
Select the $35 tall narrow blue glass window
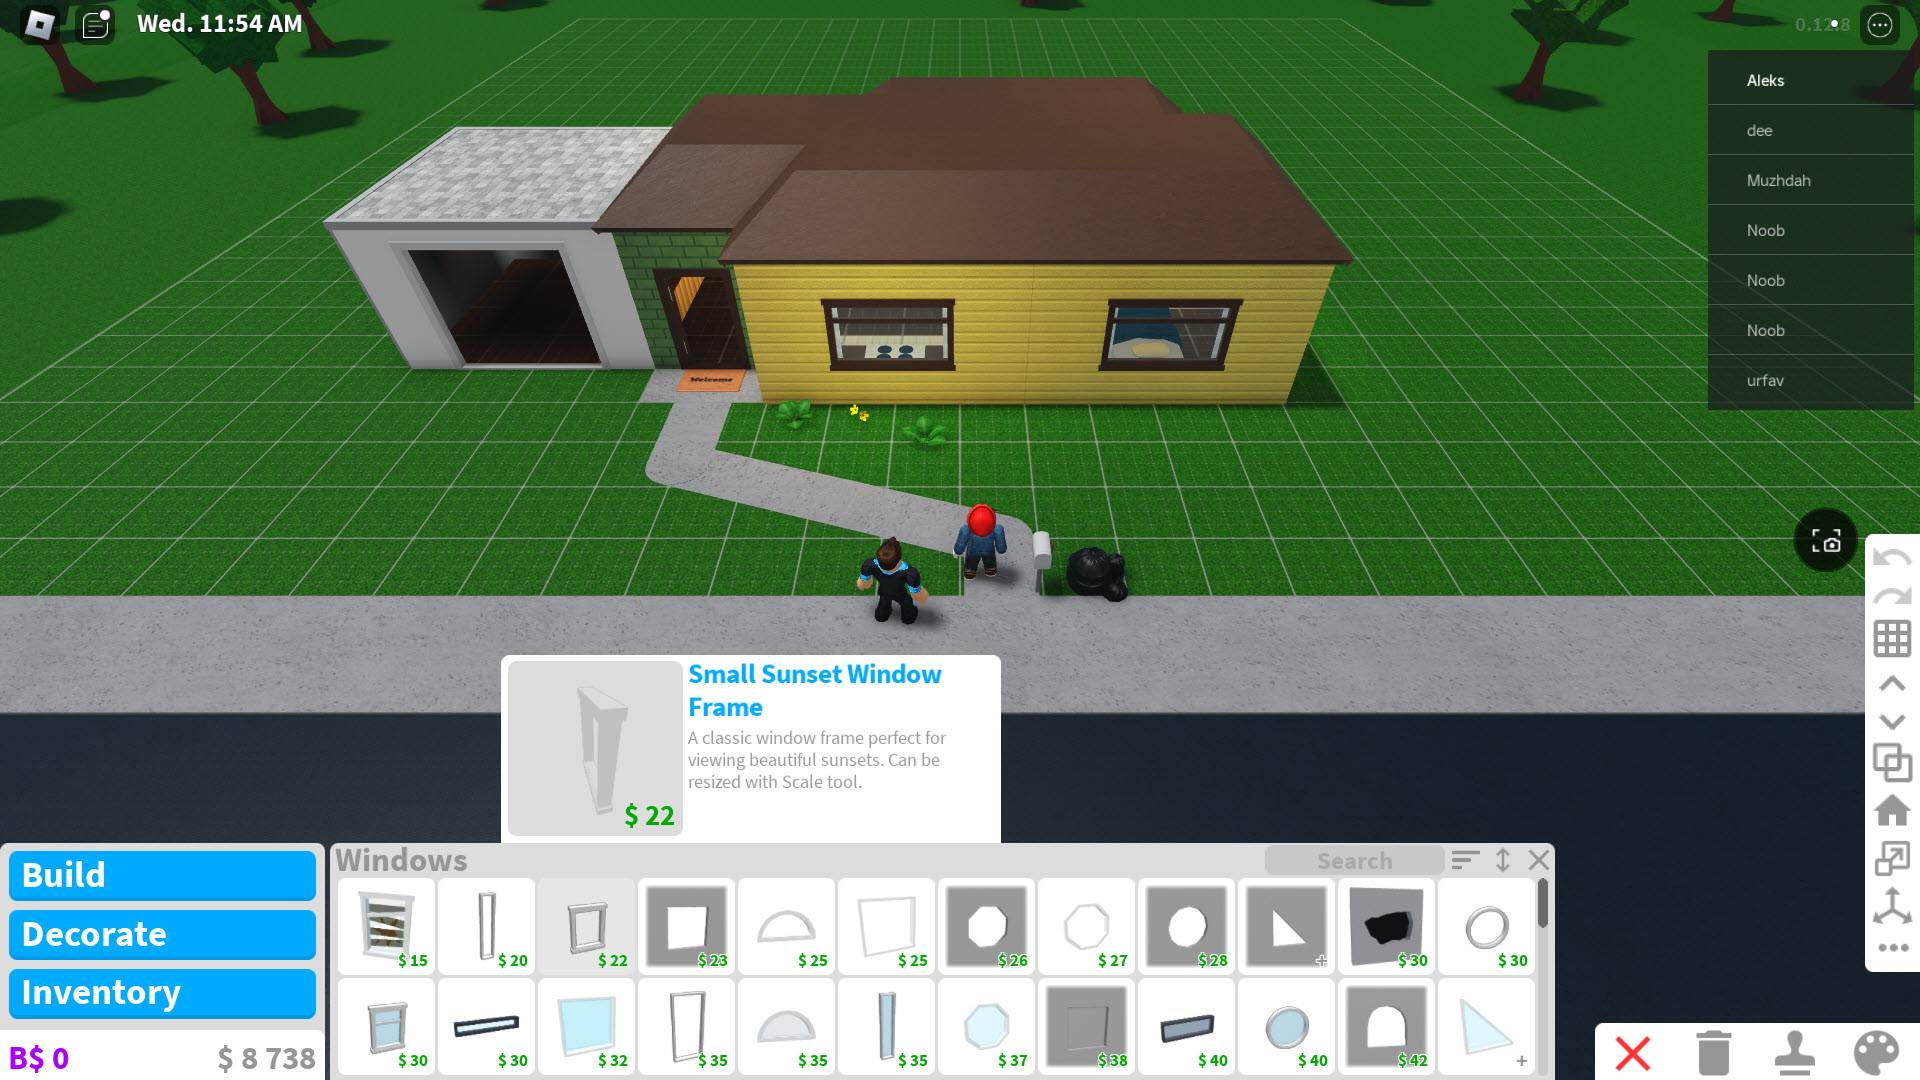click(x=886, y=1027)
